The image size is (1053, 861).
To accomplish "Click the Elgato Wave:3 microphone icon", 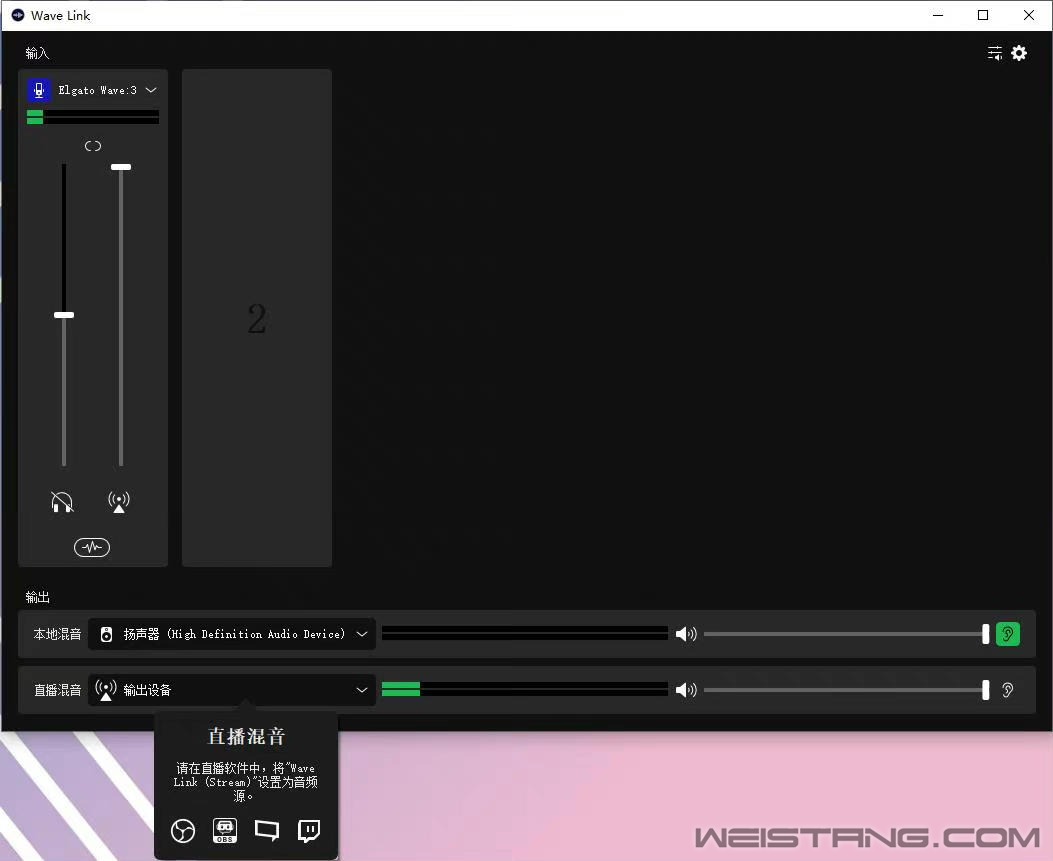I will tap(39, 90).
